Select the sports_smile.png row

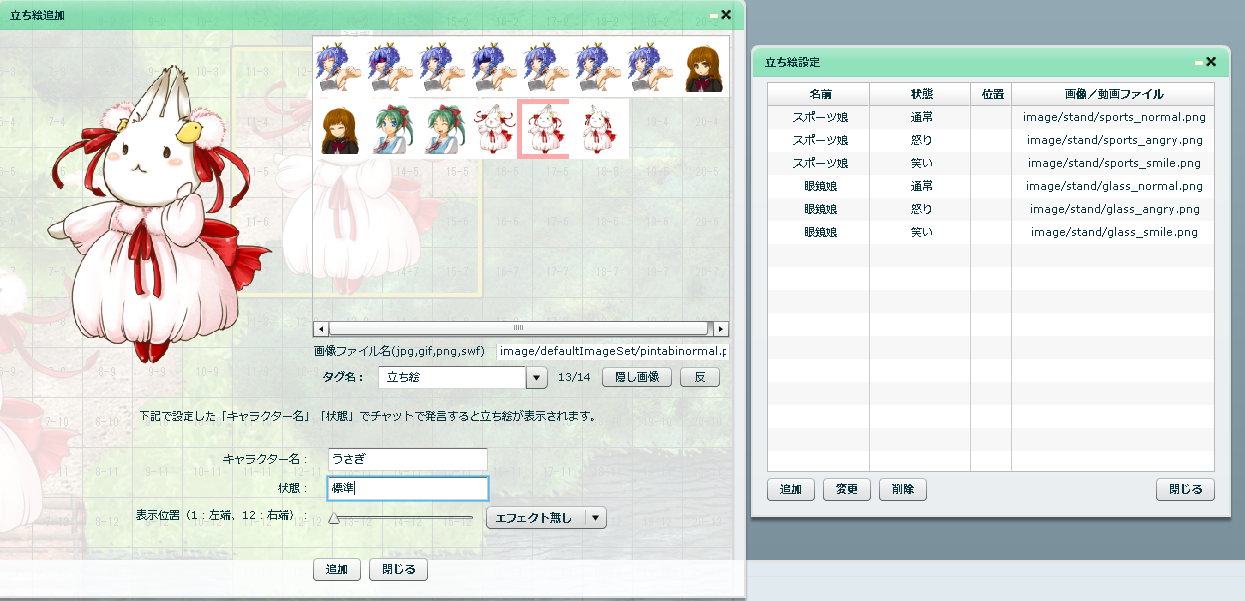pyautogui.click(x=991, y=163)
